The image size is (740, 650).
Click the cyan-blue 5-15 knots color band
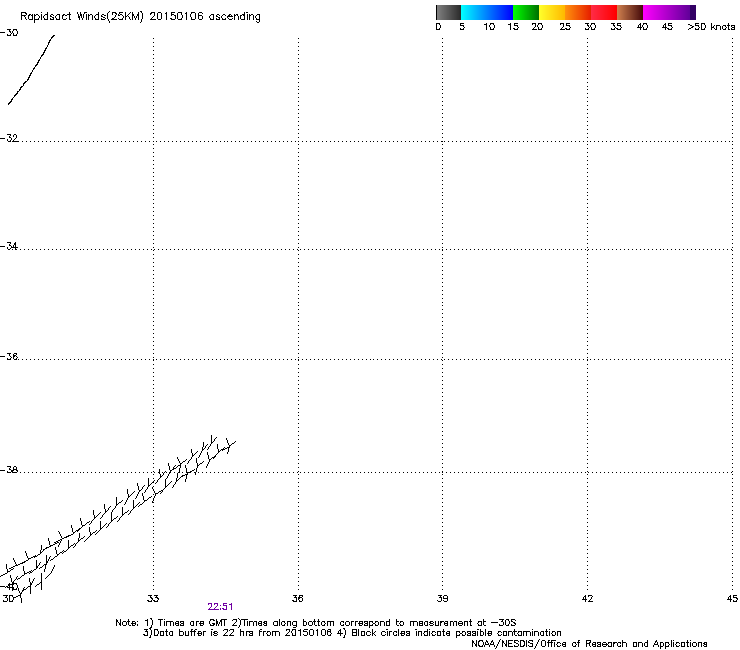[x=487, y=12]
